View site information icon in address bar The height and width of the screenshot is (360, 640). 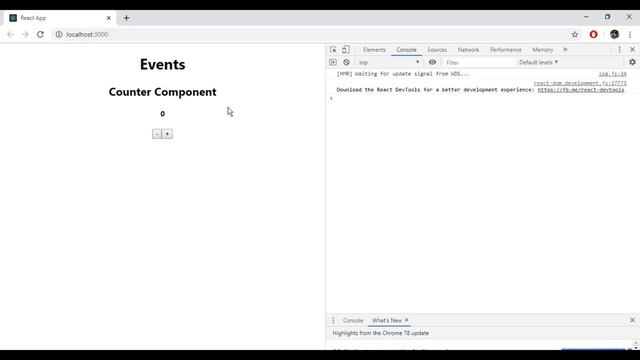click(59, 35)
